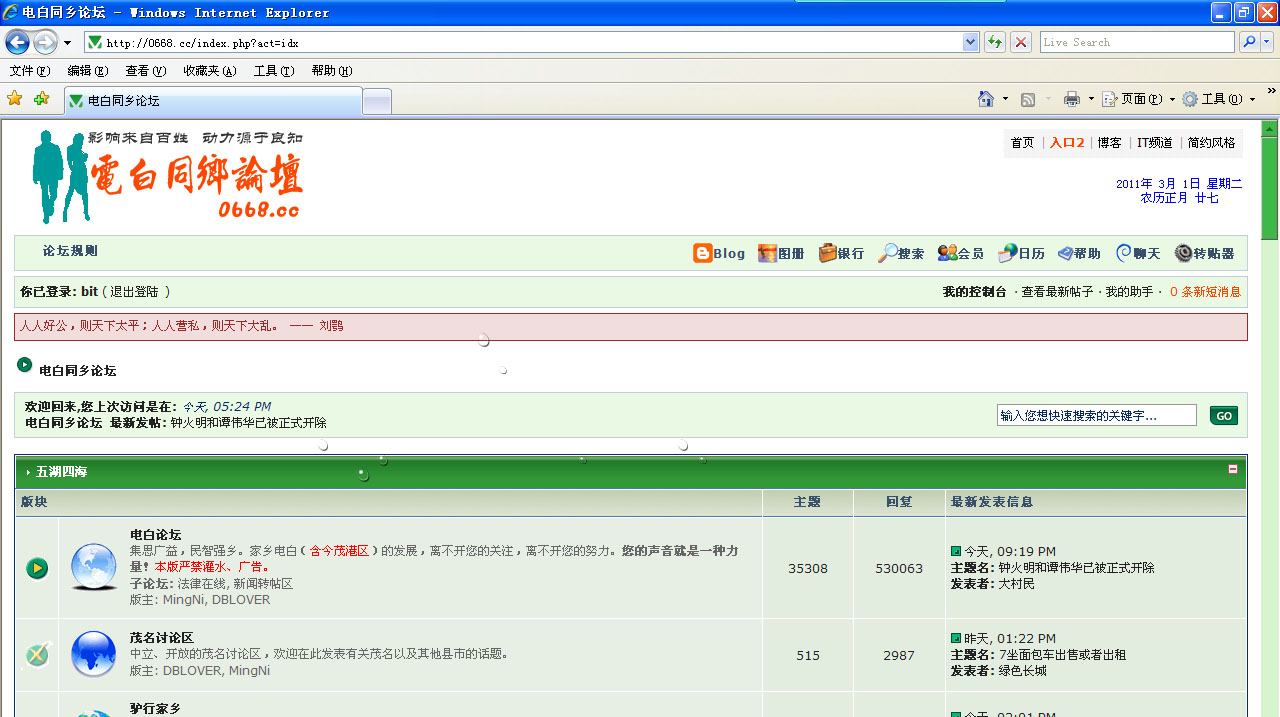Open the 会员 members icon
This screenshot has height=717, width=1280.
point(947,254)
